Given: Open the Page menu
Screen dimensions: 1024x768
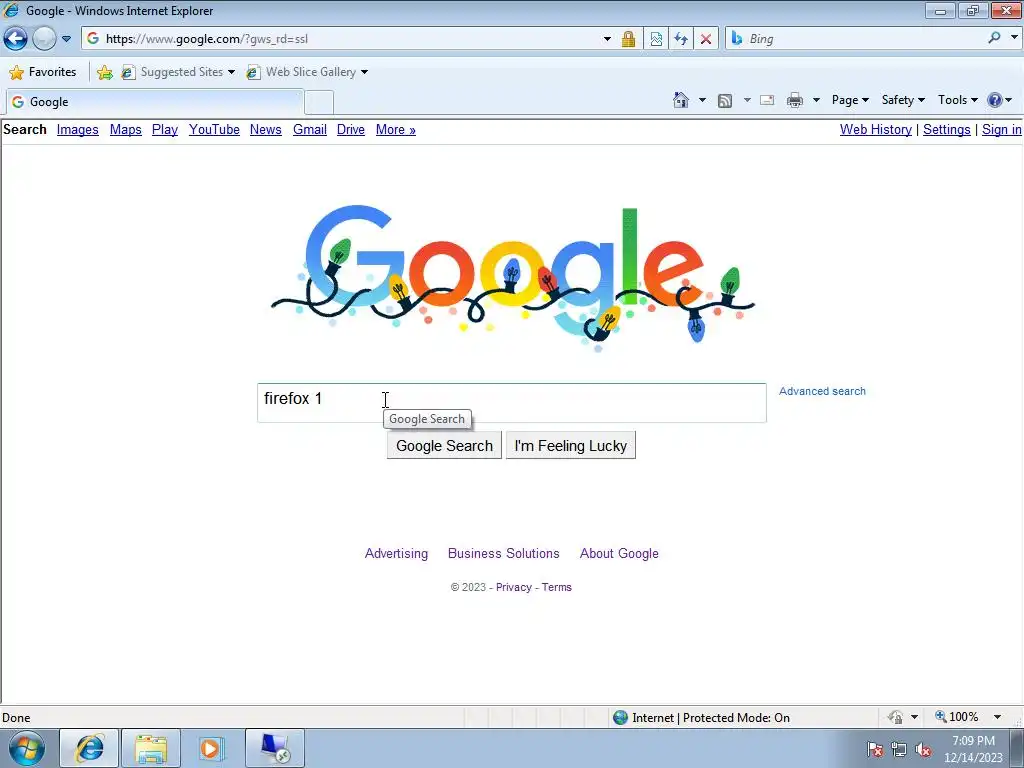Looking at the screenshot, I should click(x=850, y=100).
